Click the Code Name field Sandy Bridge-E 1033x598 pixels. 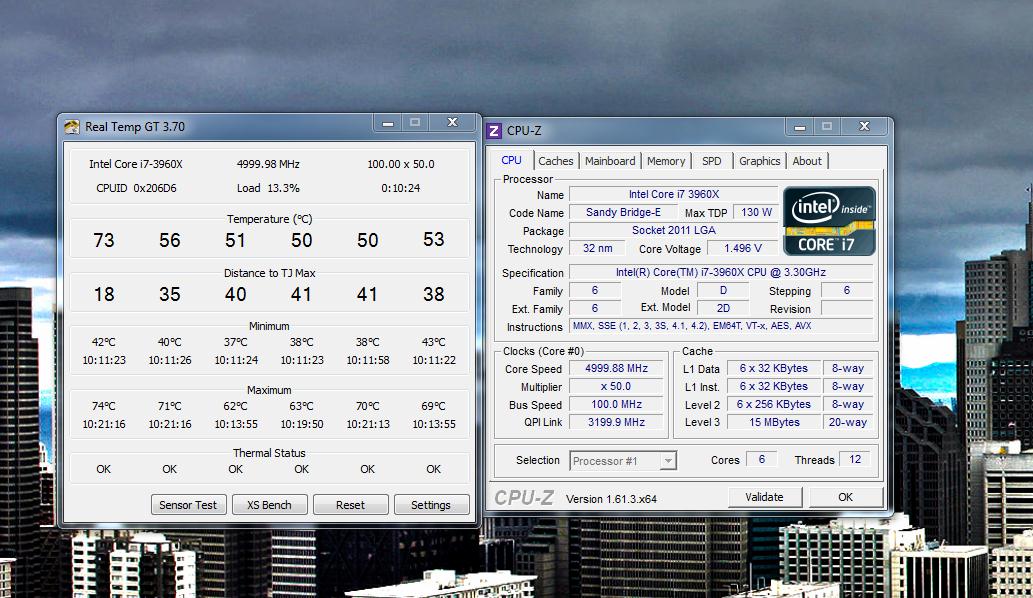(x=623, y=212)
